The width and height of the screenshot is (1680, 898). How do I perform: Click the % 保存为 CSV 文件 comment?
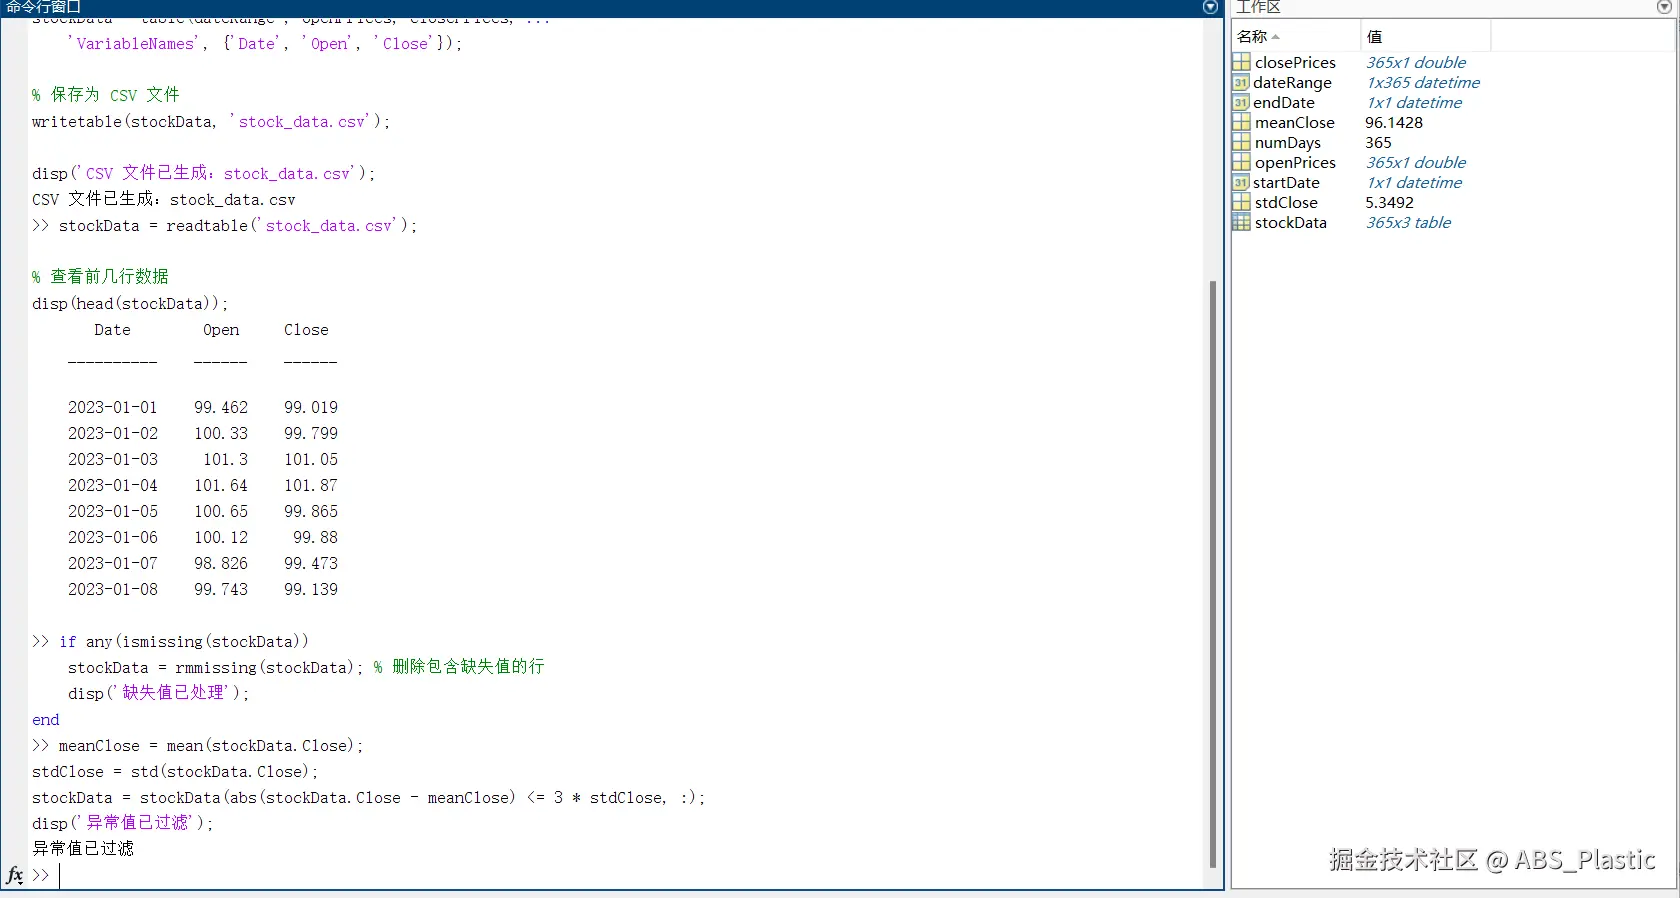tap(106, 95)
